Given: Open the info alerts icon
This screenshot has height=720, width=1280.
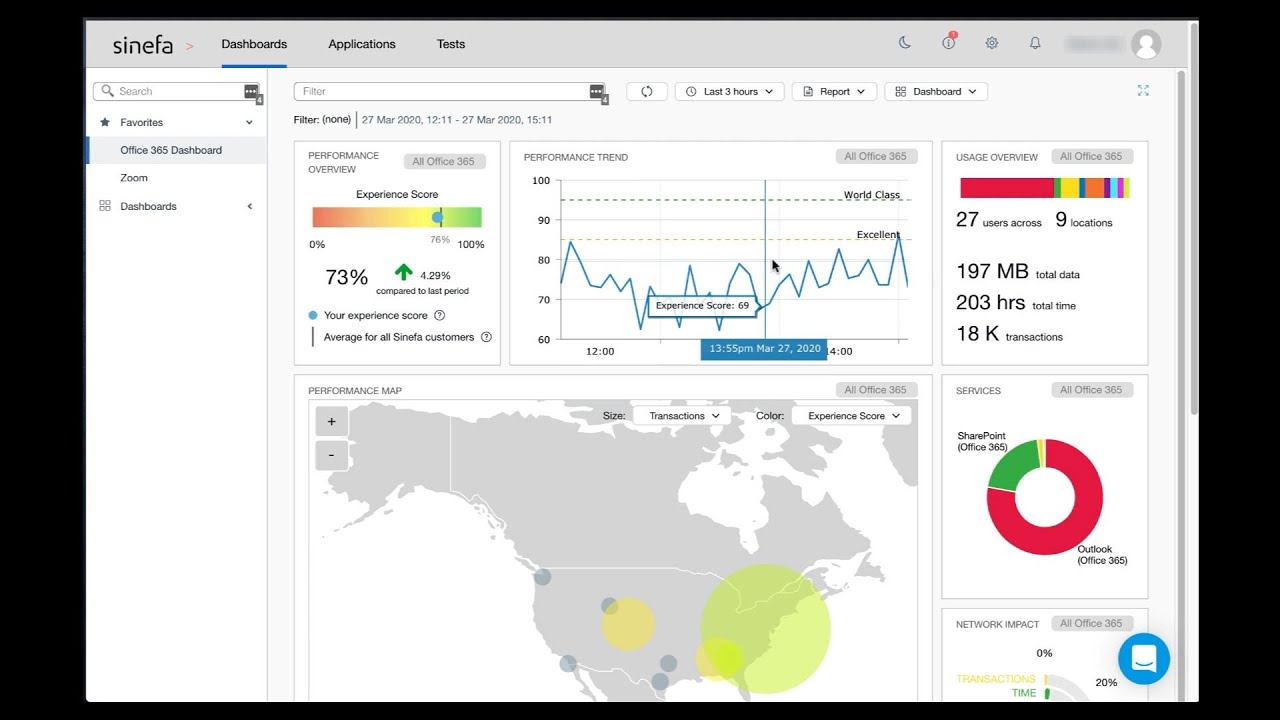Looking at the screenshot, I should (948, 43).
